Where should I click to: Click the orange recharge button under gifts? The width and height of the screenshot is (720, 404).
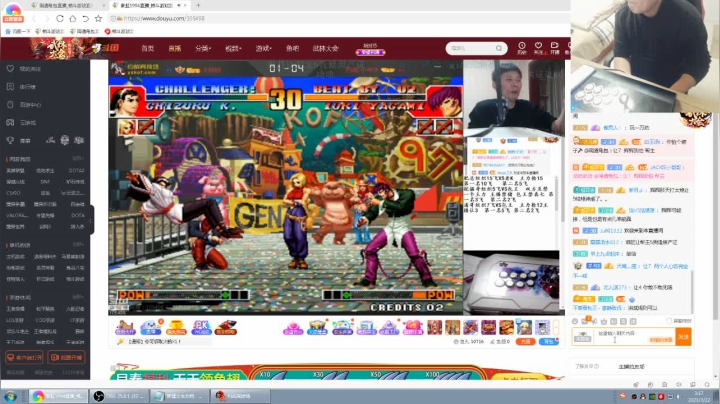click(525, 342)
